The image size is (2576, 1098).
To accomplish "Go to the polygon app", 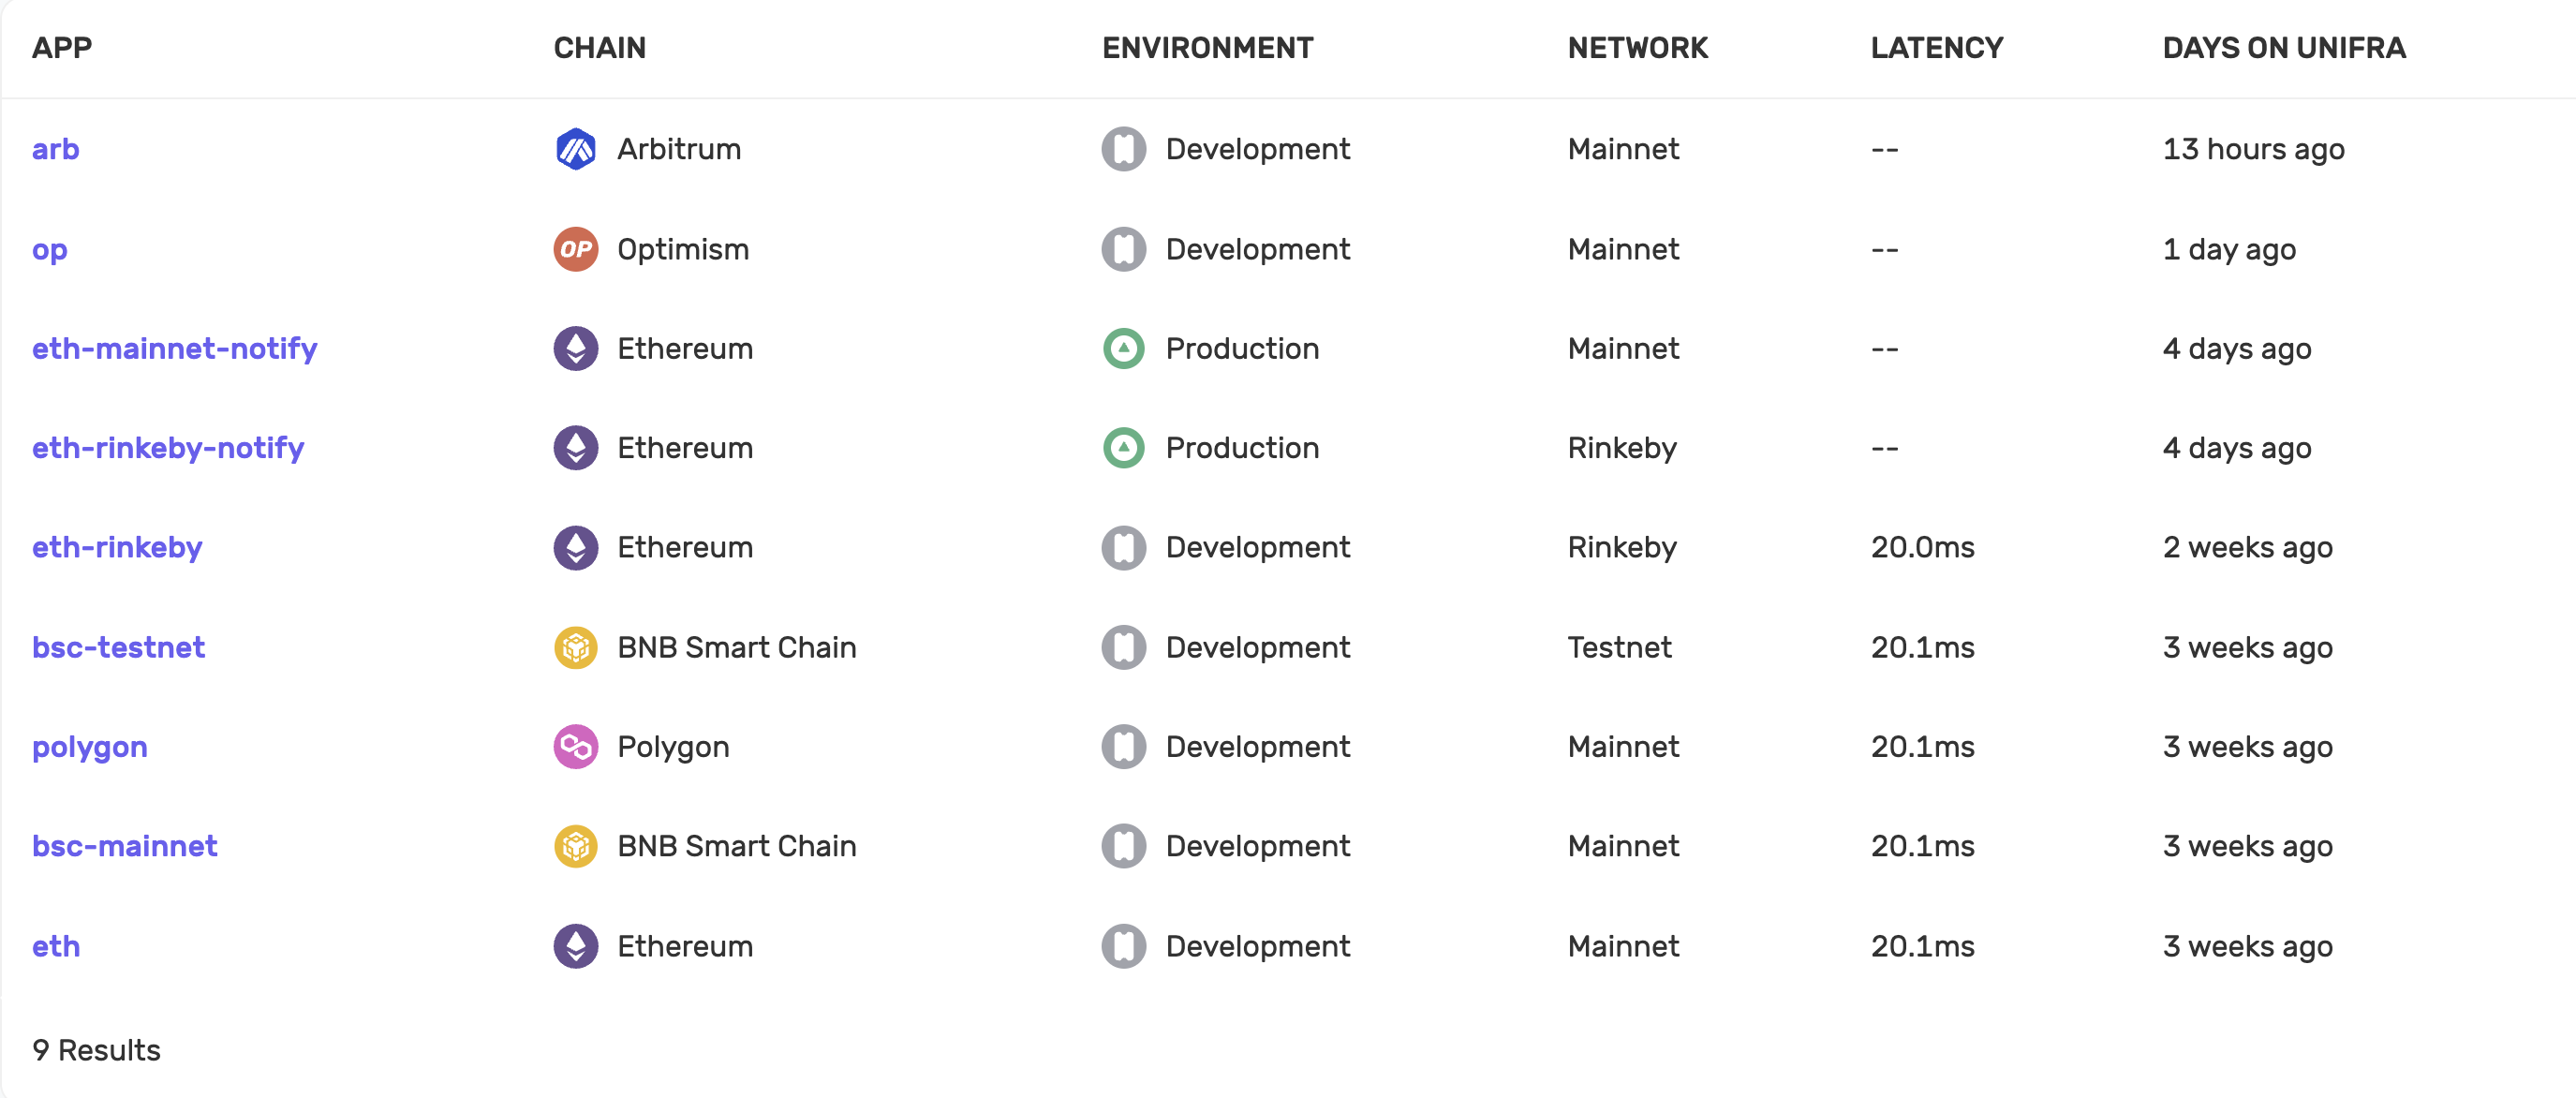I will tap(90, 747).
